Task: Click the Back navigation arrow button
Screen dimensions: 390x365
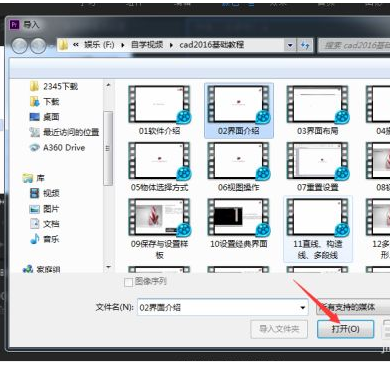Action: (x=19, y=45)
